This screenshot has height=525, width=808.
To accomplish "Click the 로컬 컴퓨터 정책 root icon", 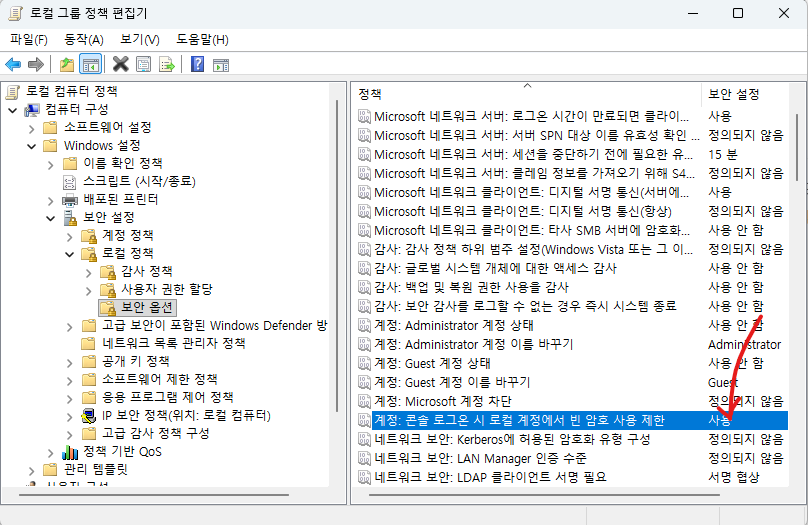I will pyautogui.click(x=13, y=92).
